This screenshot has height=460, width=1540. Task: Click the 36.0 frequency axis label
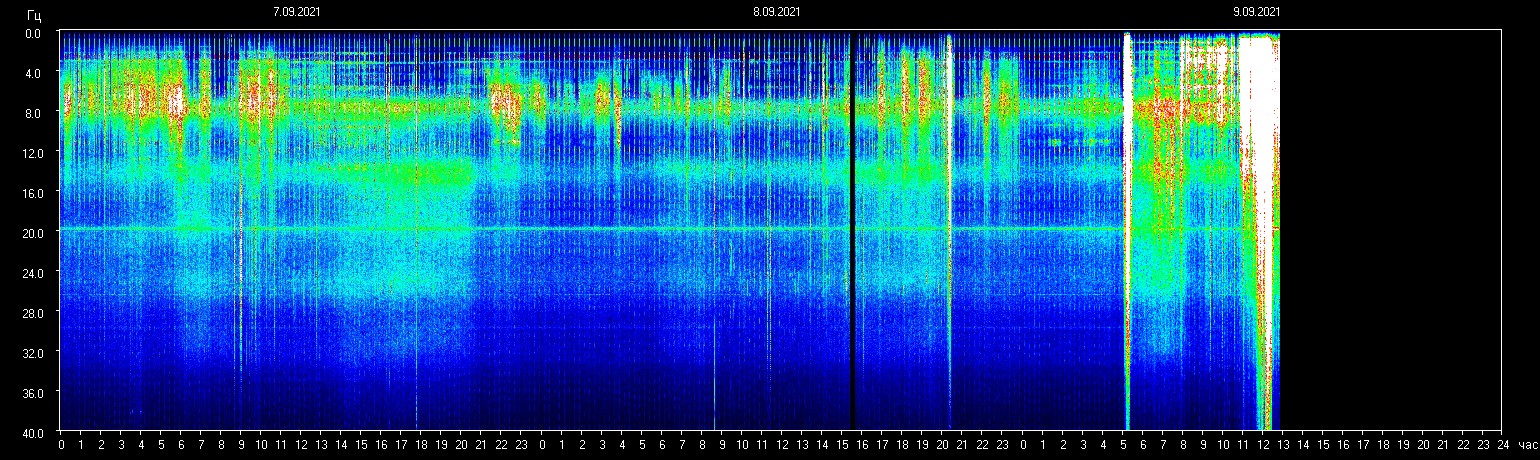33,392
